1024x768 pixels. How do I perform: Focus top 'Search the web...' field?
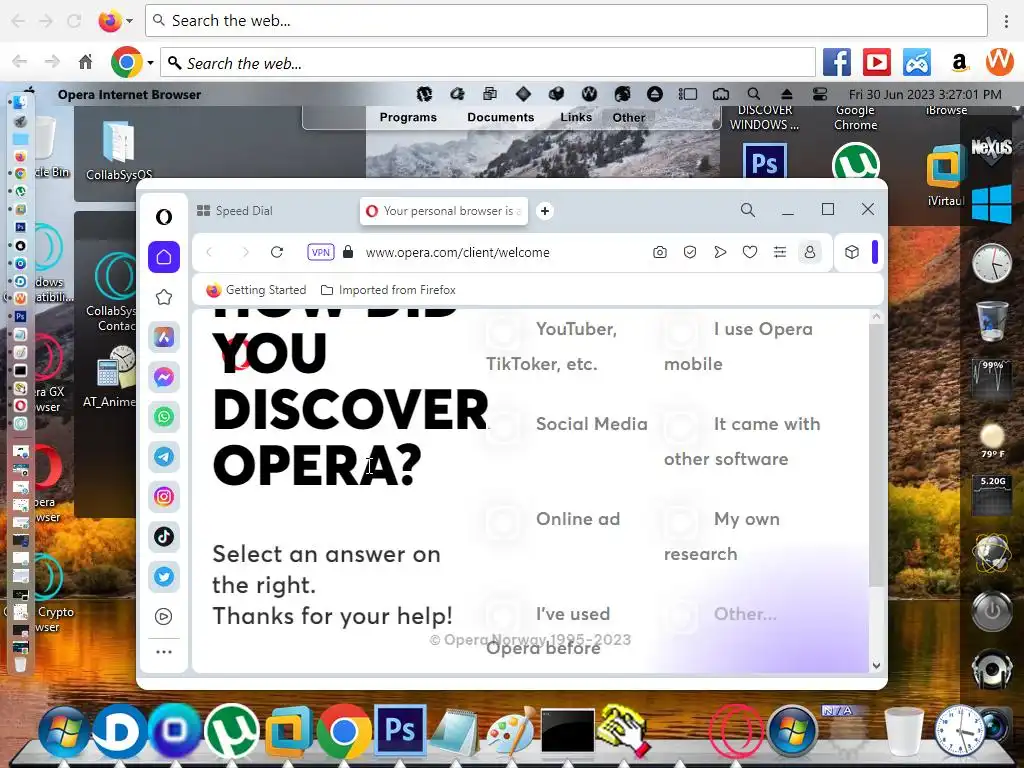[566, 21]
